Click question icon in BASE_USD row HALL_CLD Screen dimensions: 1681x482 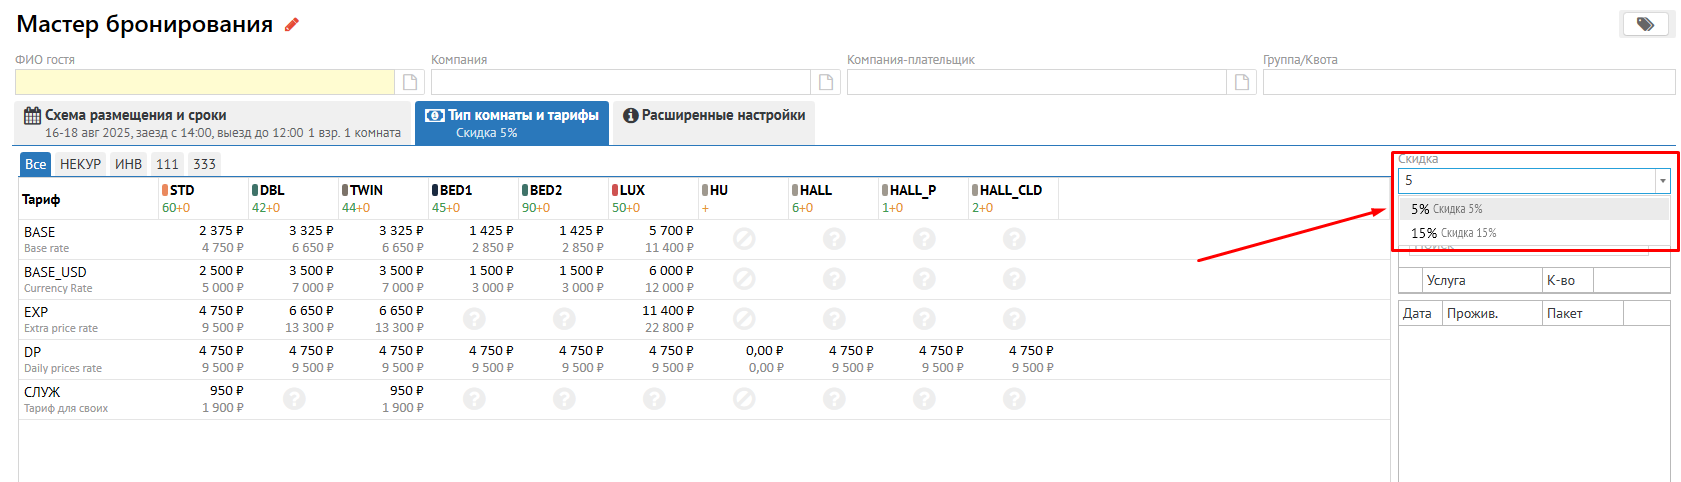(1014, 279)
